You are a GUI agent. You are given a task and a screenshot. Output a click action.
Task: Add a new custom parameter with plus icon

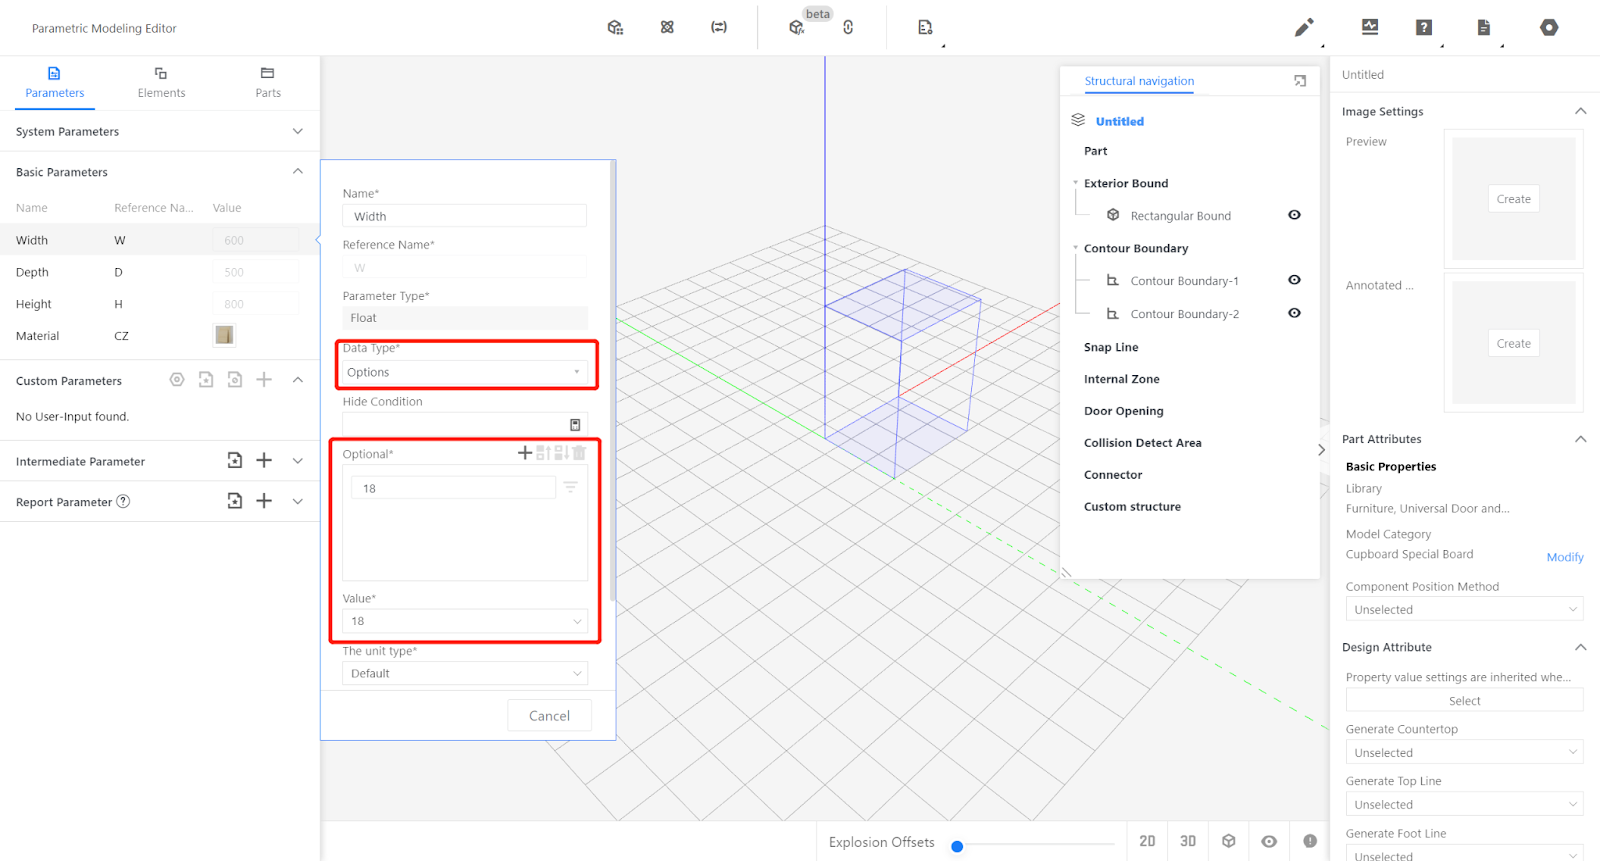point(264,380)
